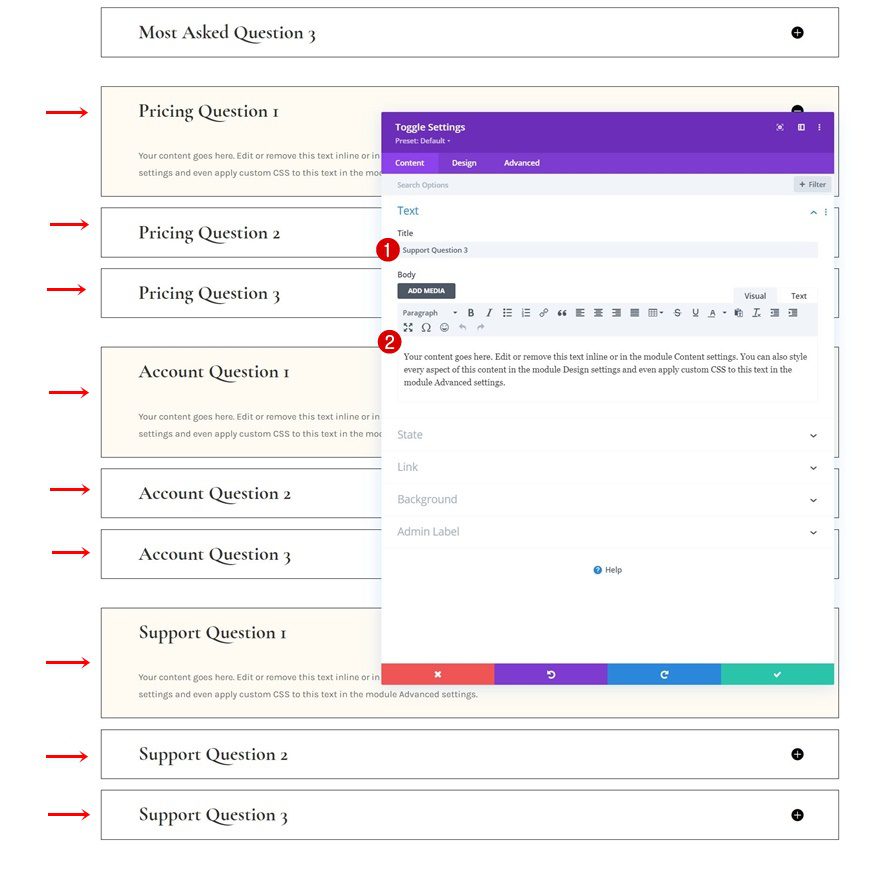This screenshot has width=880, height=879.
Task: Discard changes with red X button
Action: (x=437, y=674)
